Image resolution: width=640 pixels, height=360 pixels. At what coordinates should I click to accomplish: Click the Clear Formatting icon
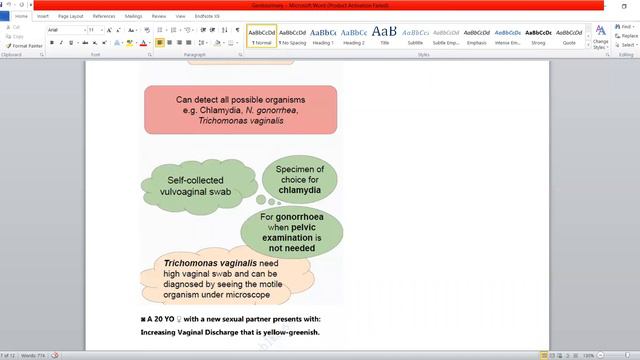(x=147, y=30)
